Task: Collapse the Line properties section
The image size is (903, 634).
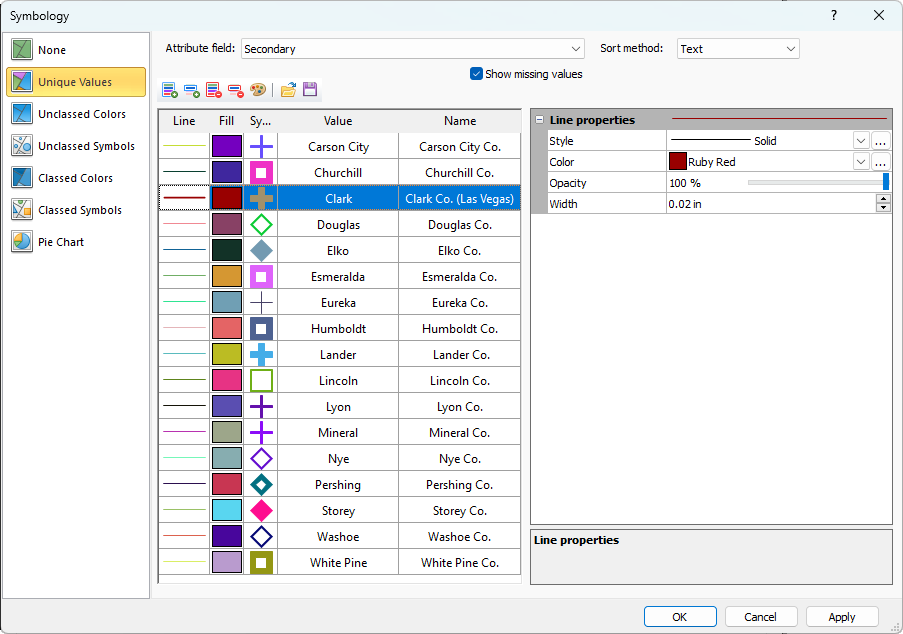Action: 540,120
